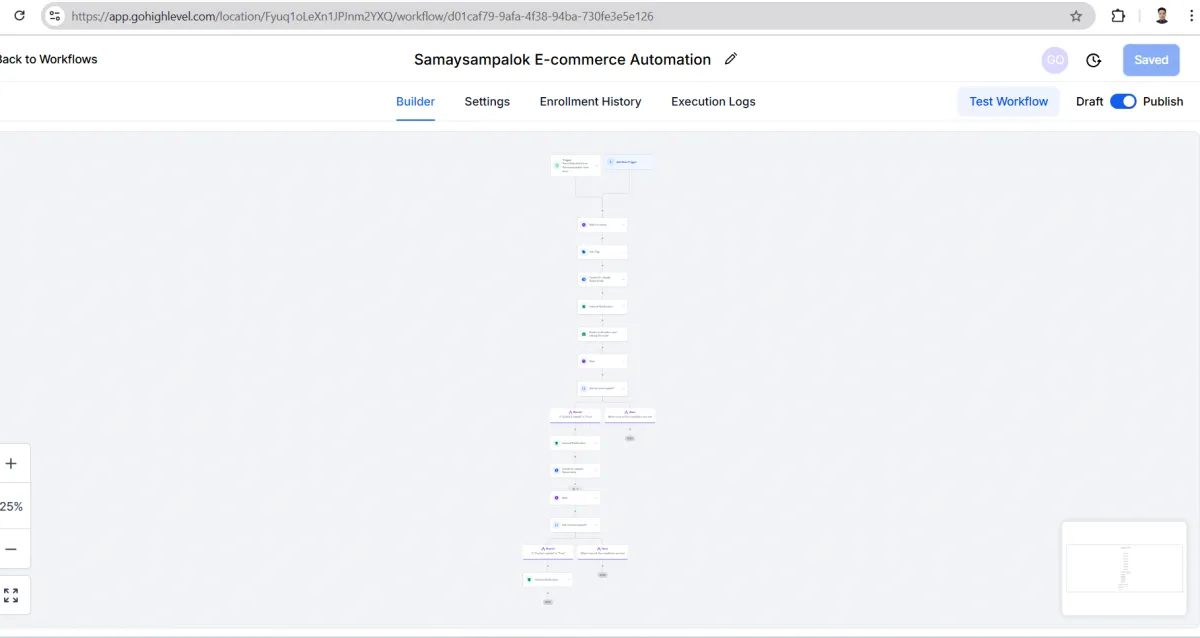Click the fit-to-screen expand icon
Viewport: 1200px width, 638px height.
(x=12, y=594)
